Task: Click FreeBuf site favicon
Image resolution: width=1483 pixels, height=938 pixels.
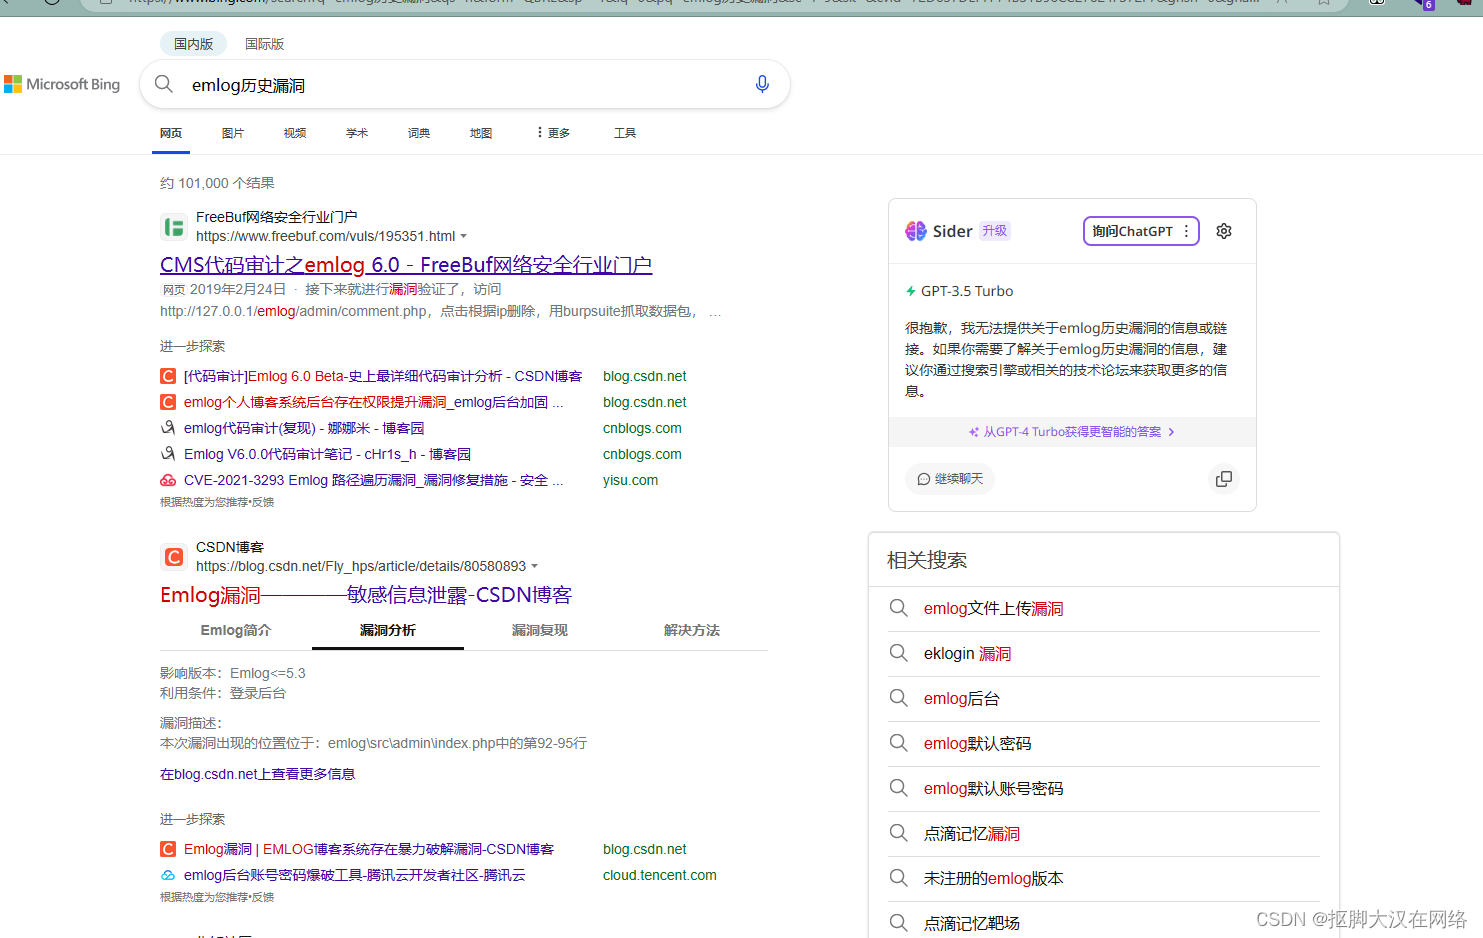Action: (174, 227)
